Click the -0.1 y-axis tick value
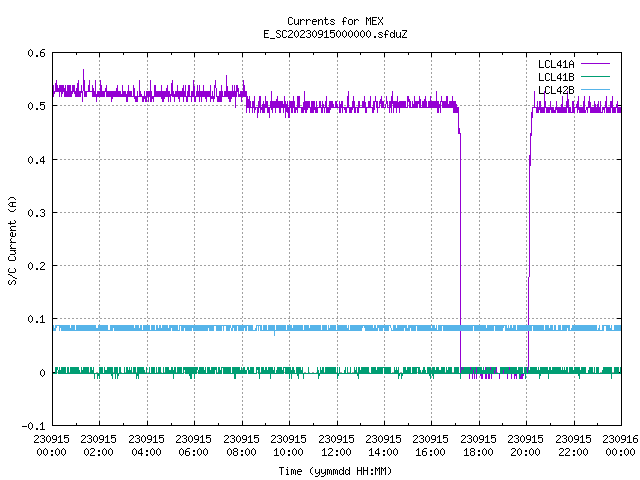 (33, 426)
